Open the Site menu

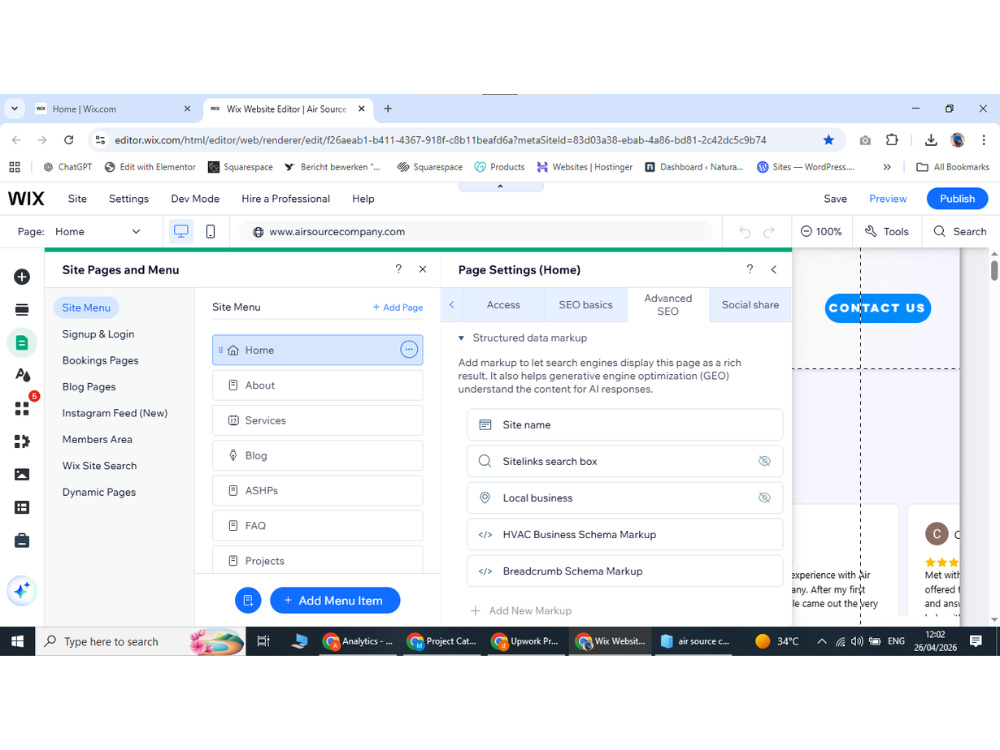pyautogui.click(x=77, y=198)
